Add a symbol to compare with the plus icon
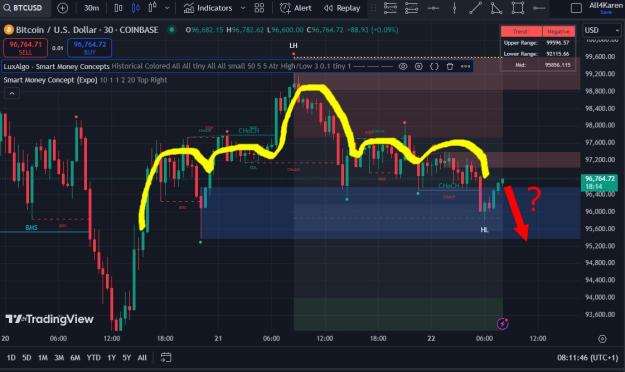This screenshot has width=625, height=372. coord(63,8)
